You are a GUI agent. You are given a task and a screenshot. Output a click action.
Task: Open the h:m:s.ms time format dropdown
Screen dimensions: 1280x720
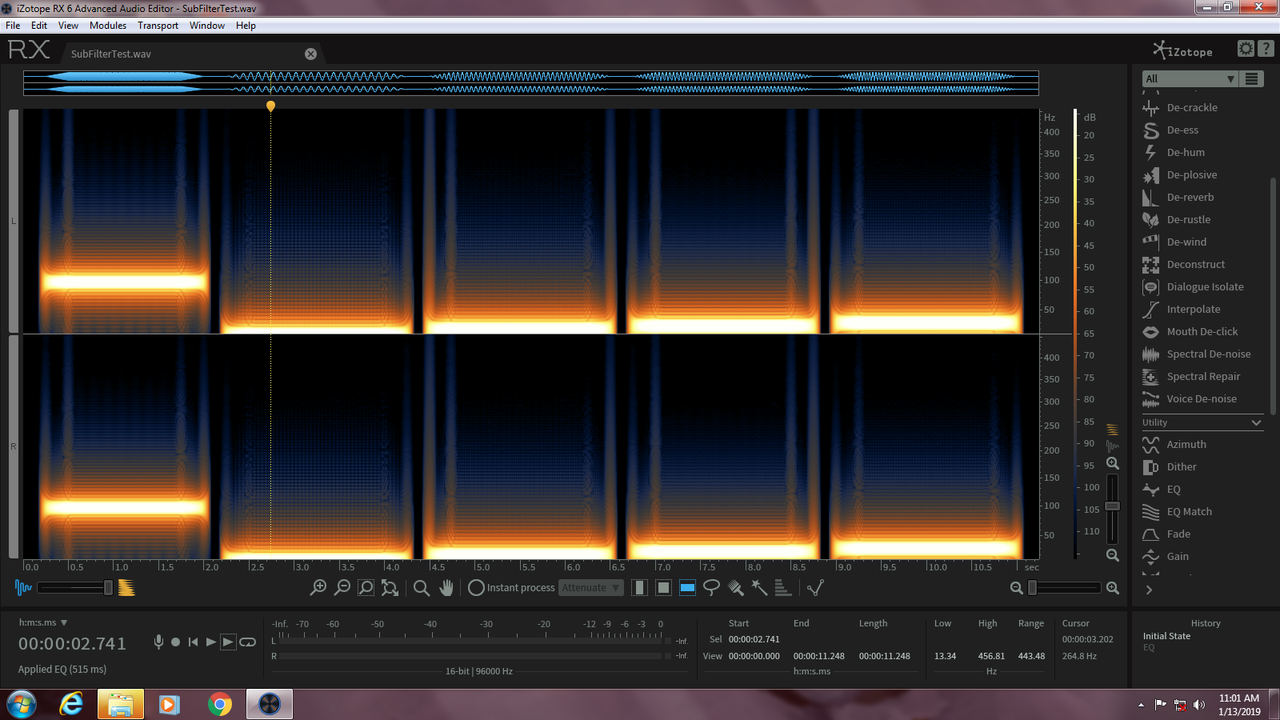click(x=43, y=622)
